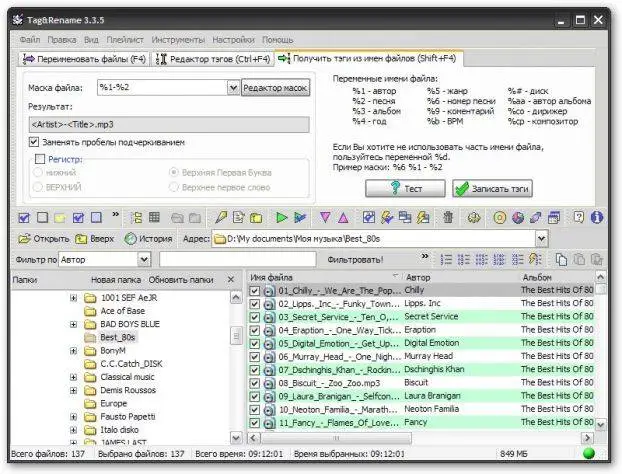Click the blue play icon
622x474 pixels.
pos(300,217)
